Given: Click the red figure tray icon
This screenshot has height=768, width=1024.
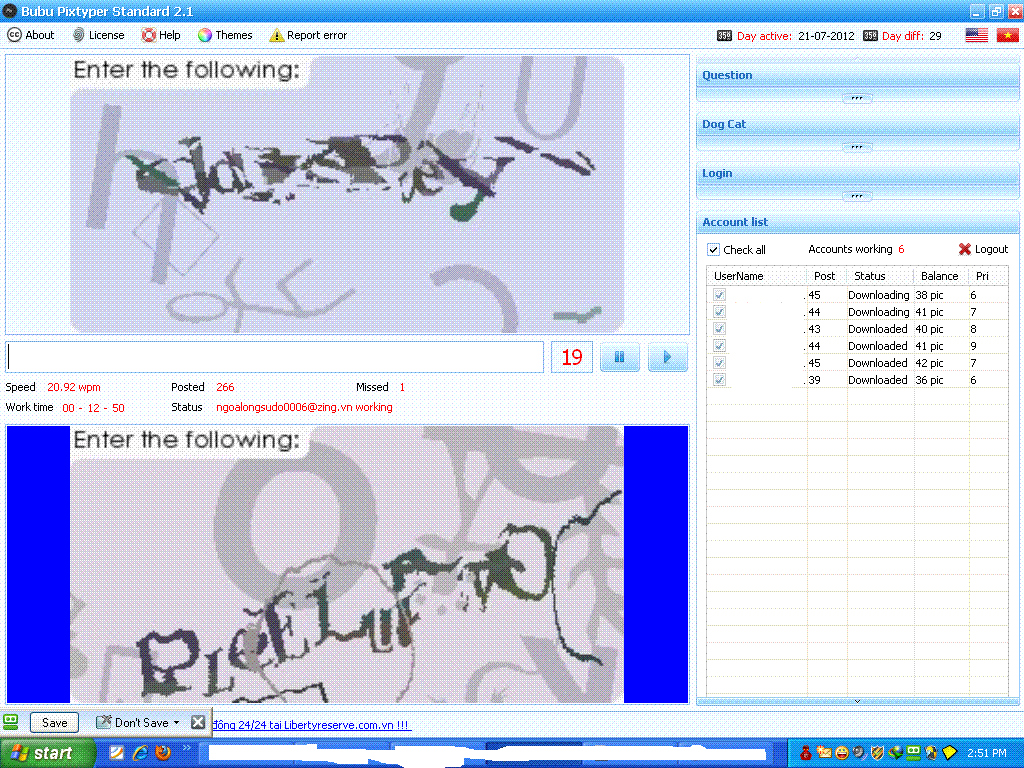Looking at the screenshot, I should pyautogui.click(x=806, y=753).
